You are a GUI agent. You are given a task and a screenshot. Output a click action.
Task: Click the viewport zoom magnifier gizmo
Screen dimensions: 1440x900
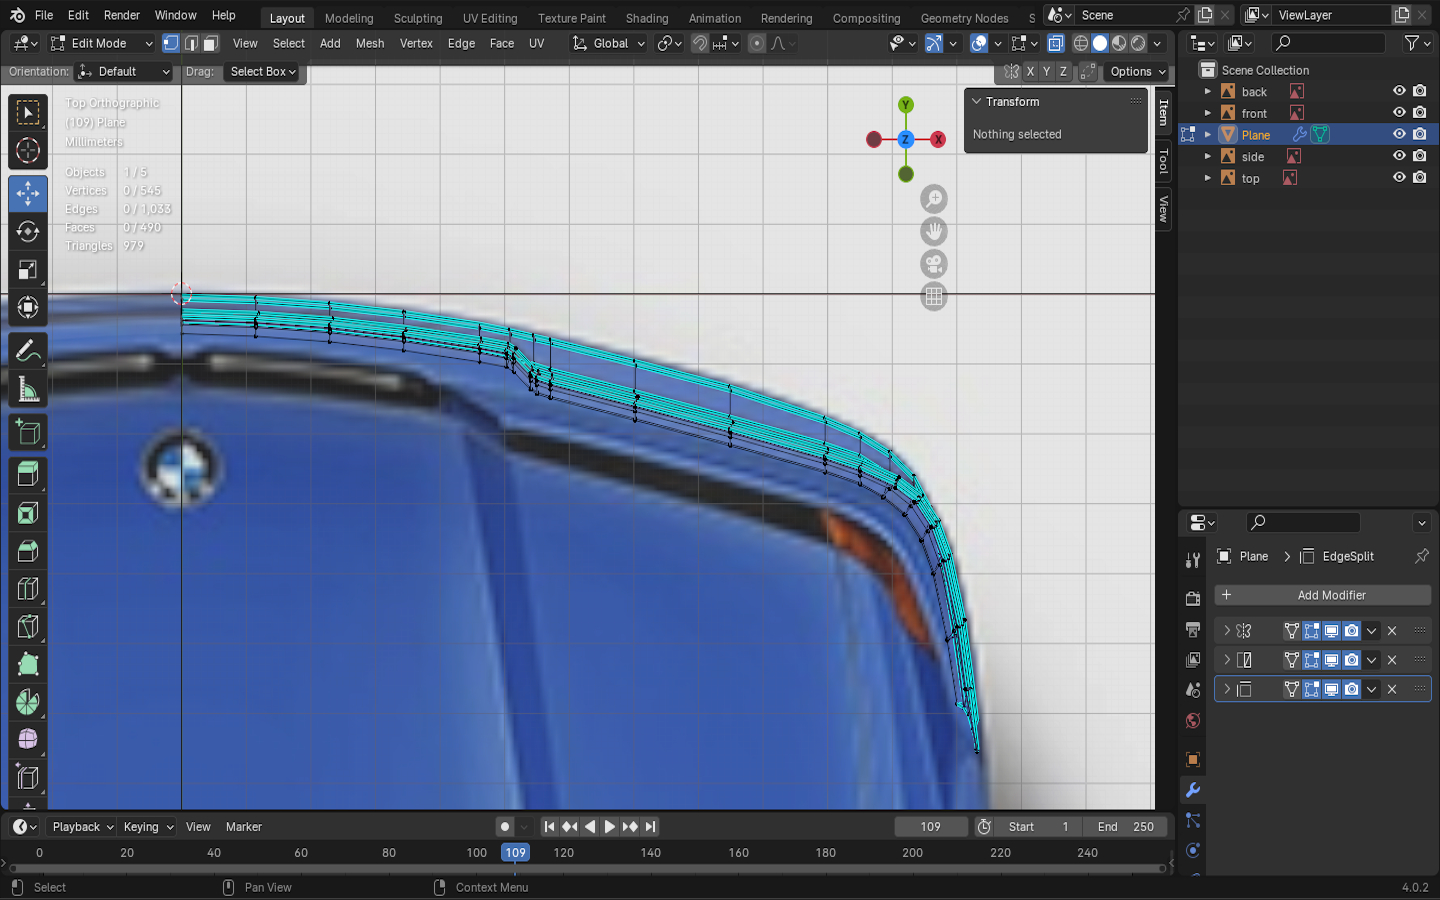tap(934, 199)
